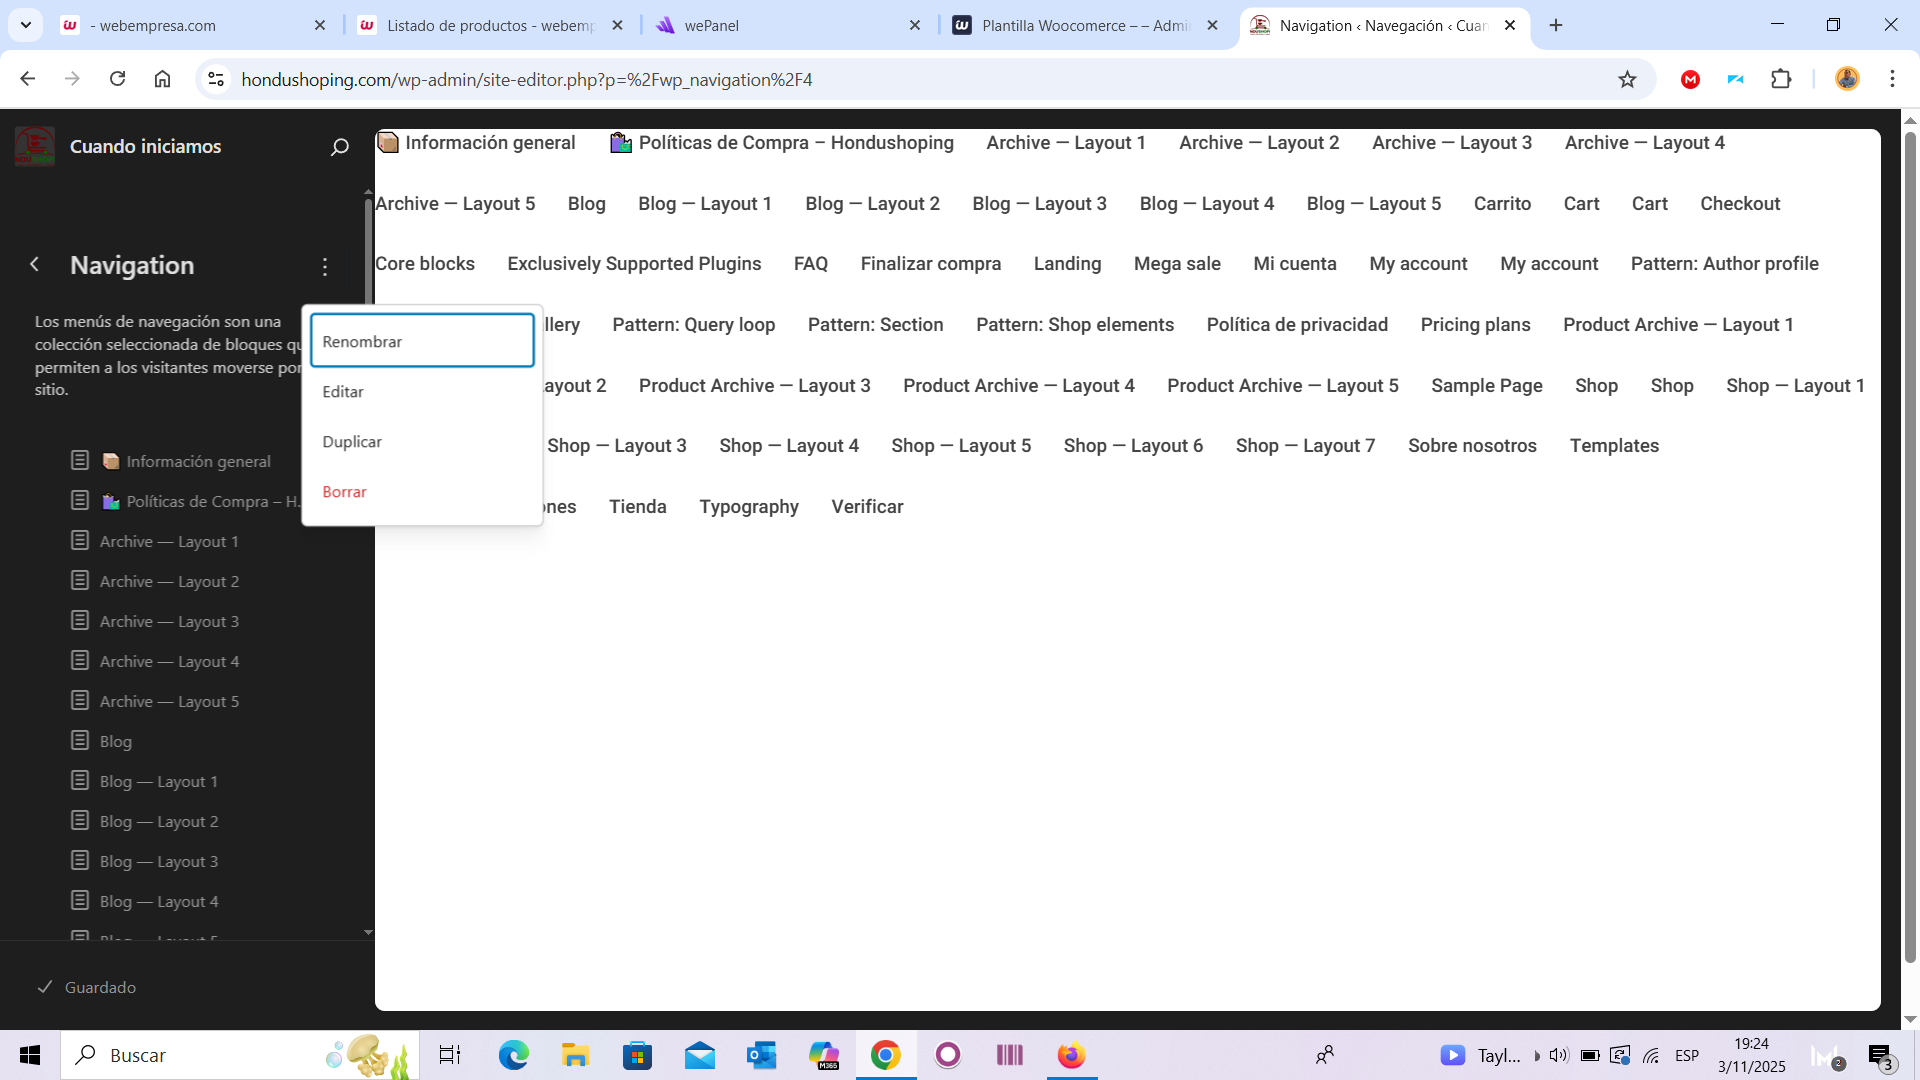Screen dimensions: 1920x1080
Task: Open File Explorer from the taskbar
Action: click(575, 1055)
